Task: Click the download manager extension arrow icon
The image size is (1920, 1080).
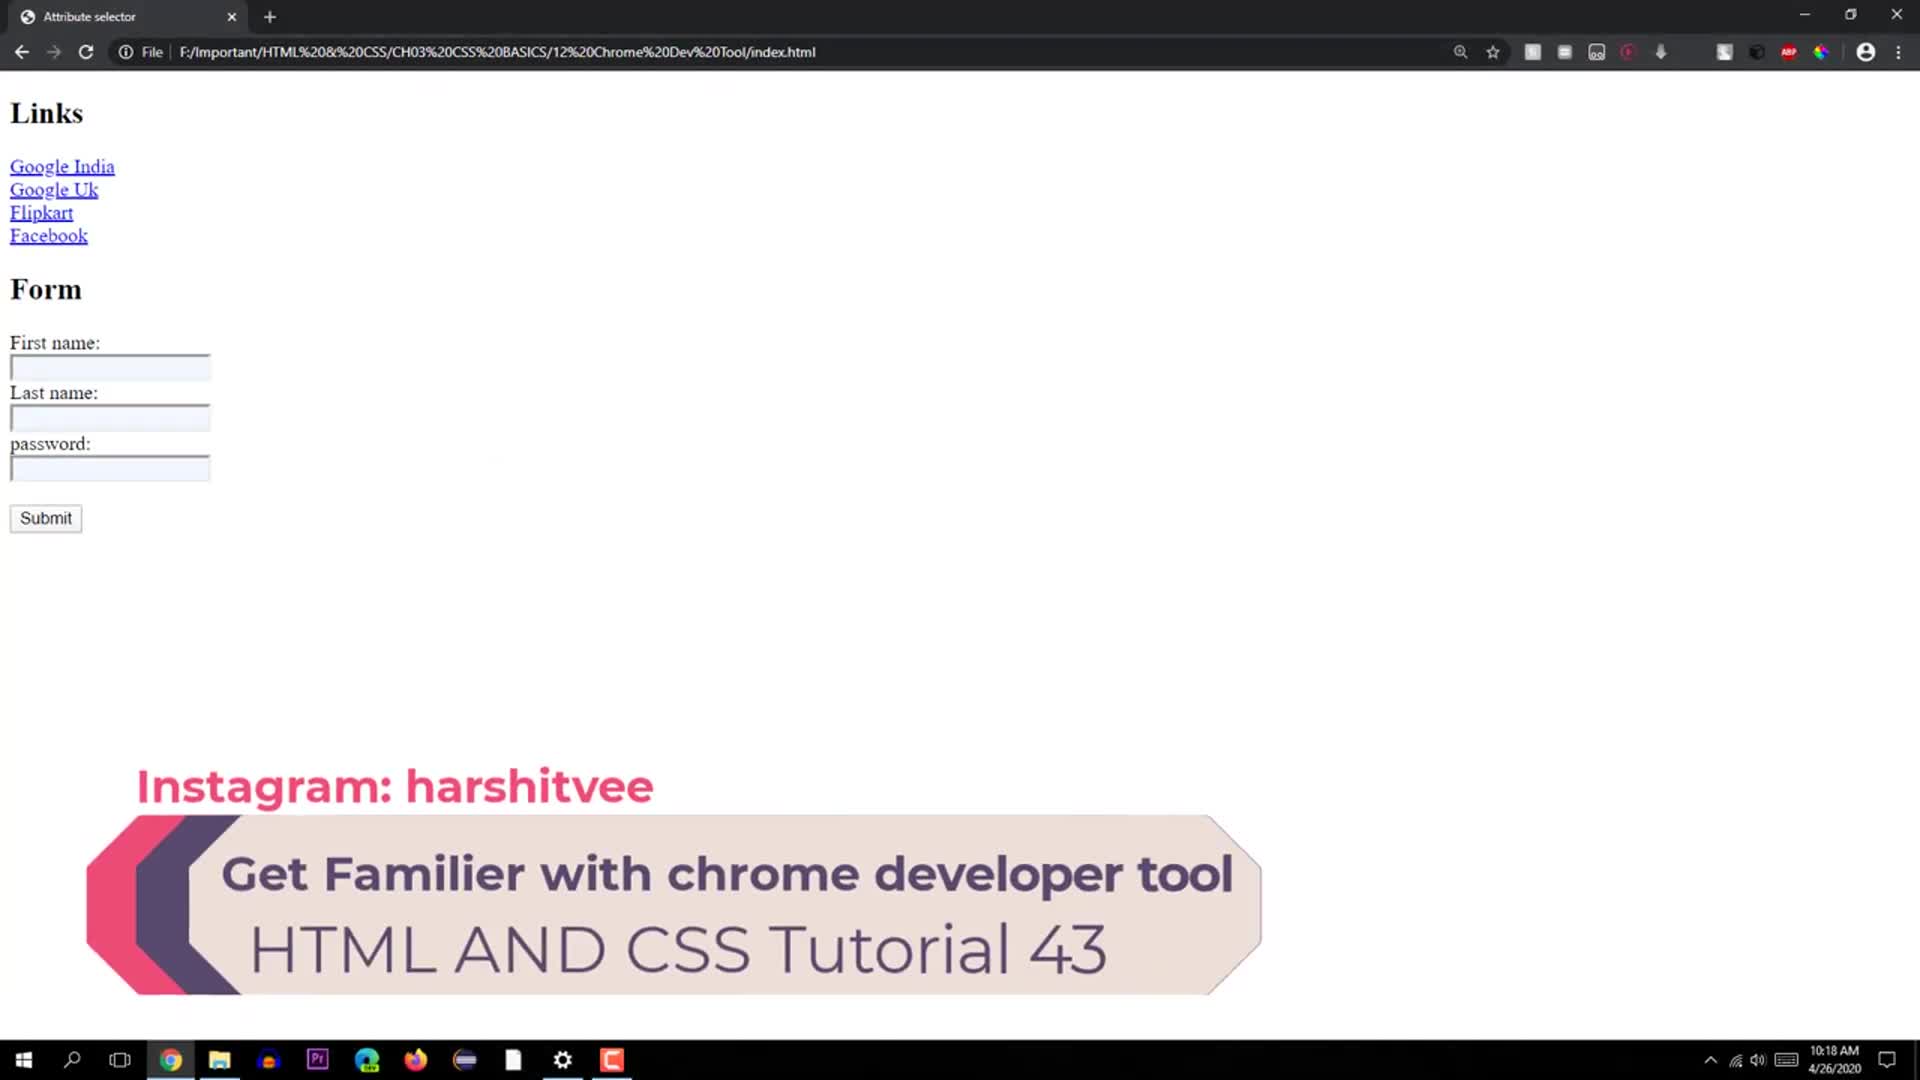Action: [1662, 52]
